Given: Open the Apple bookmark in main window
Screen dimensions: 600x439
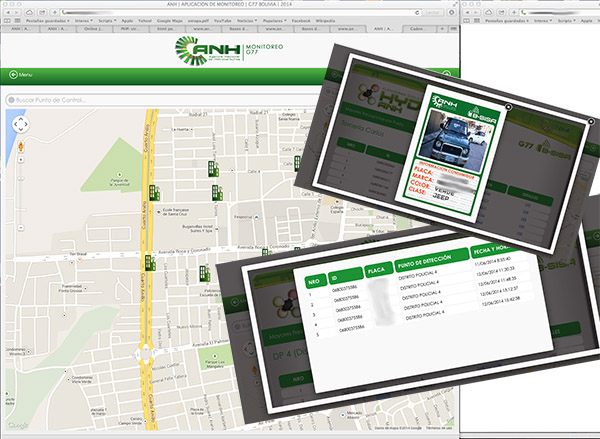Looking at the screenshot, I should (127, 21).
